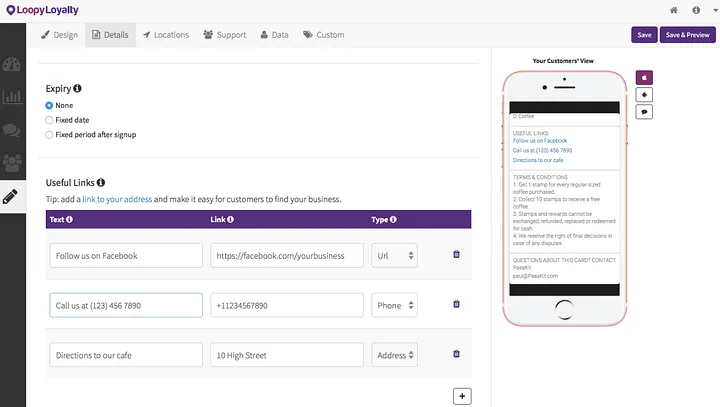Open the home icon in top bar

[x=674, y=10]
